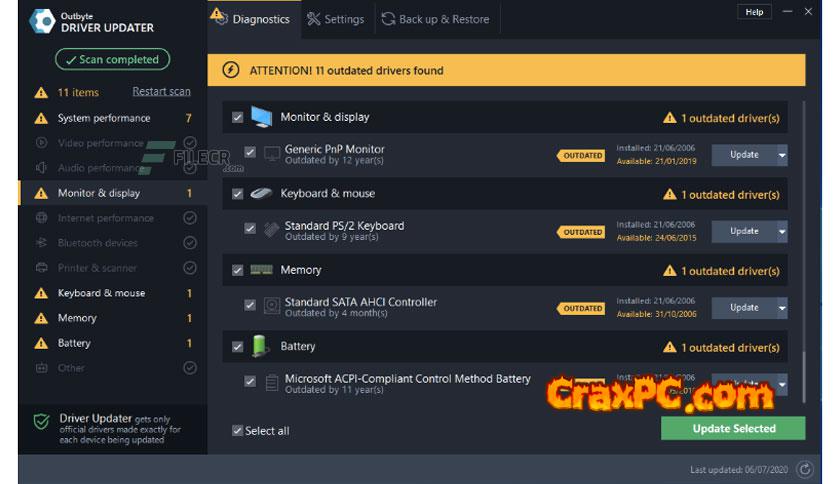Viewport: 836px width, 484px height.
Task: Click the warning triangle beside Monitor & display outdated count
Action: point(670,118)
